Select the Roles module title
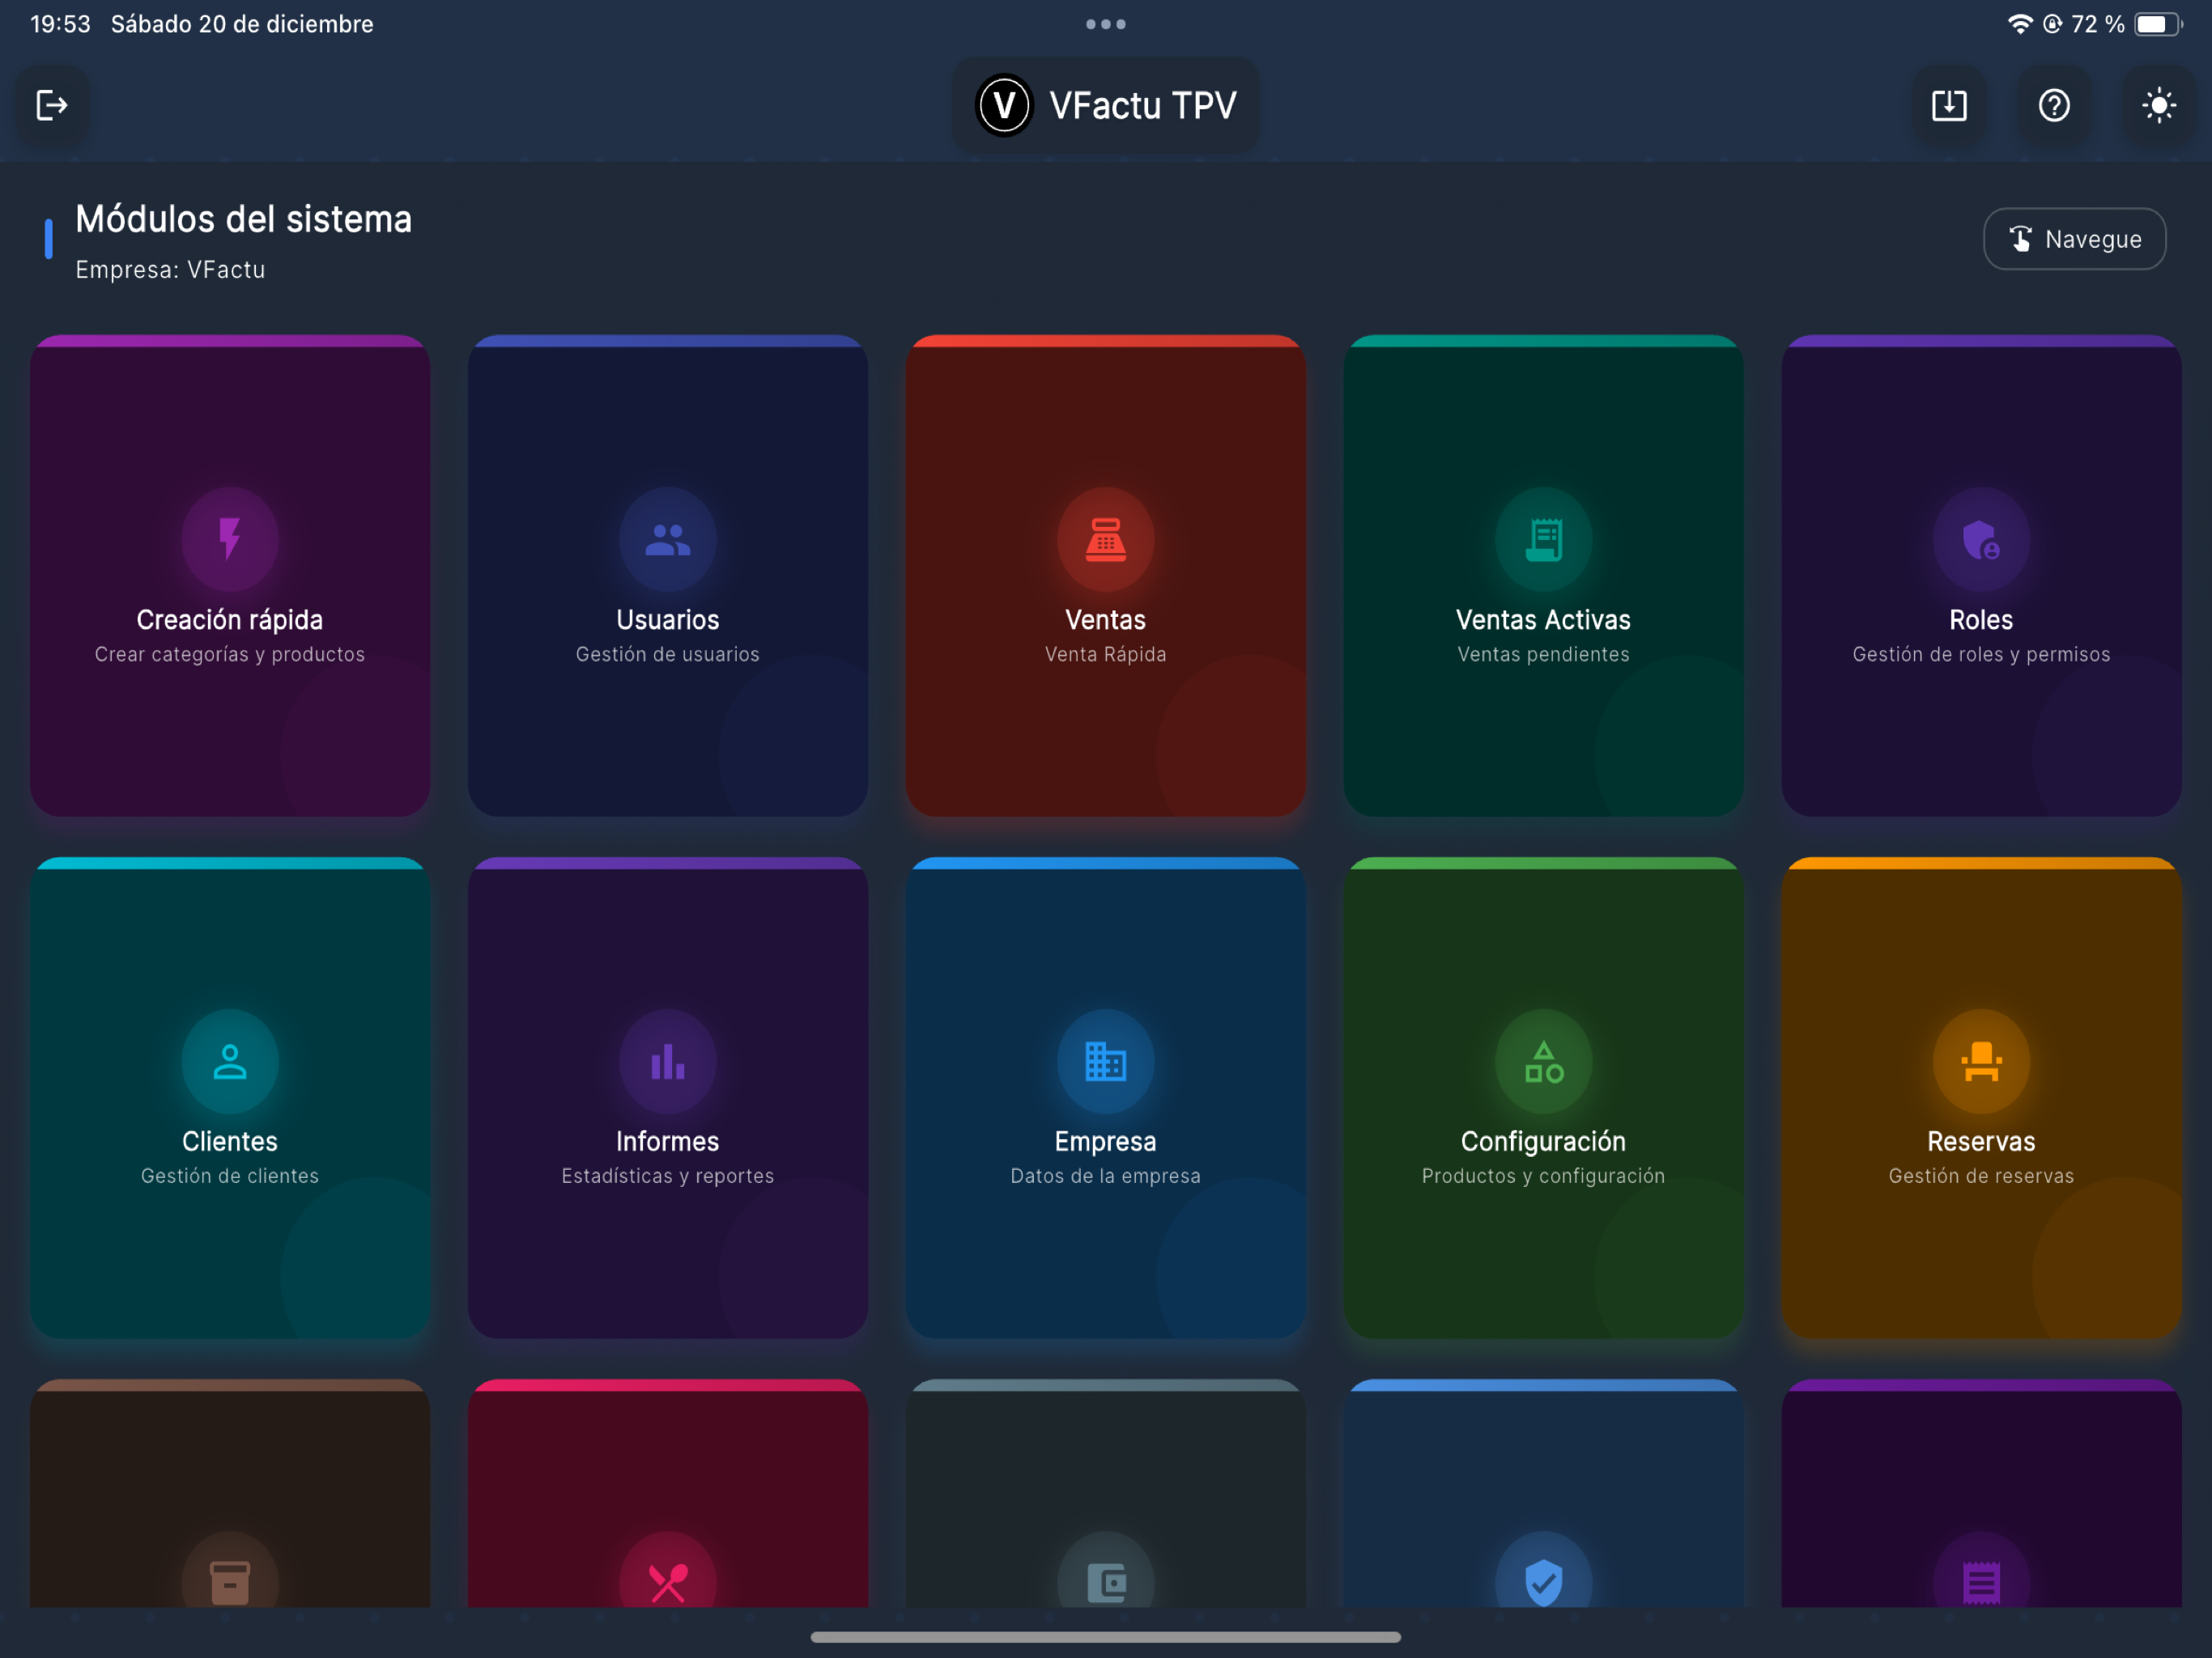This screenshot has height=1658, width=2212. tap(1981, 620)
